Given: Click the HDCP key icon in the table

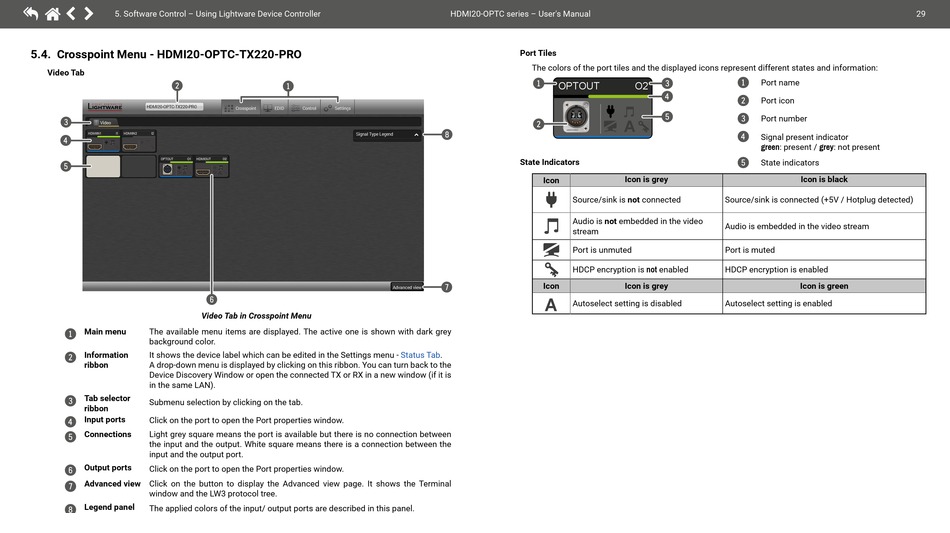Looking at the screenshot, I should click(551, 270).
